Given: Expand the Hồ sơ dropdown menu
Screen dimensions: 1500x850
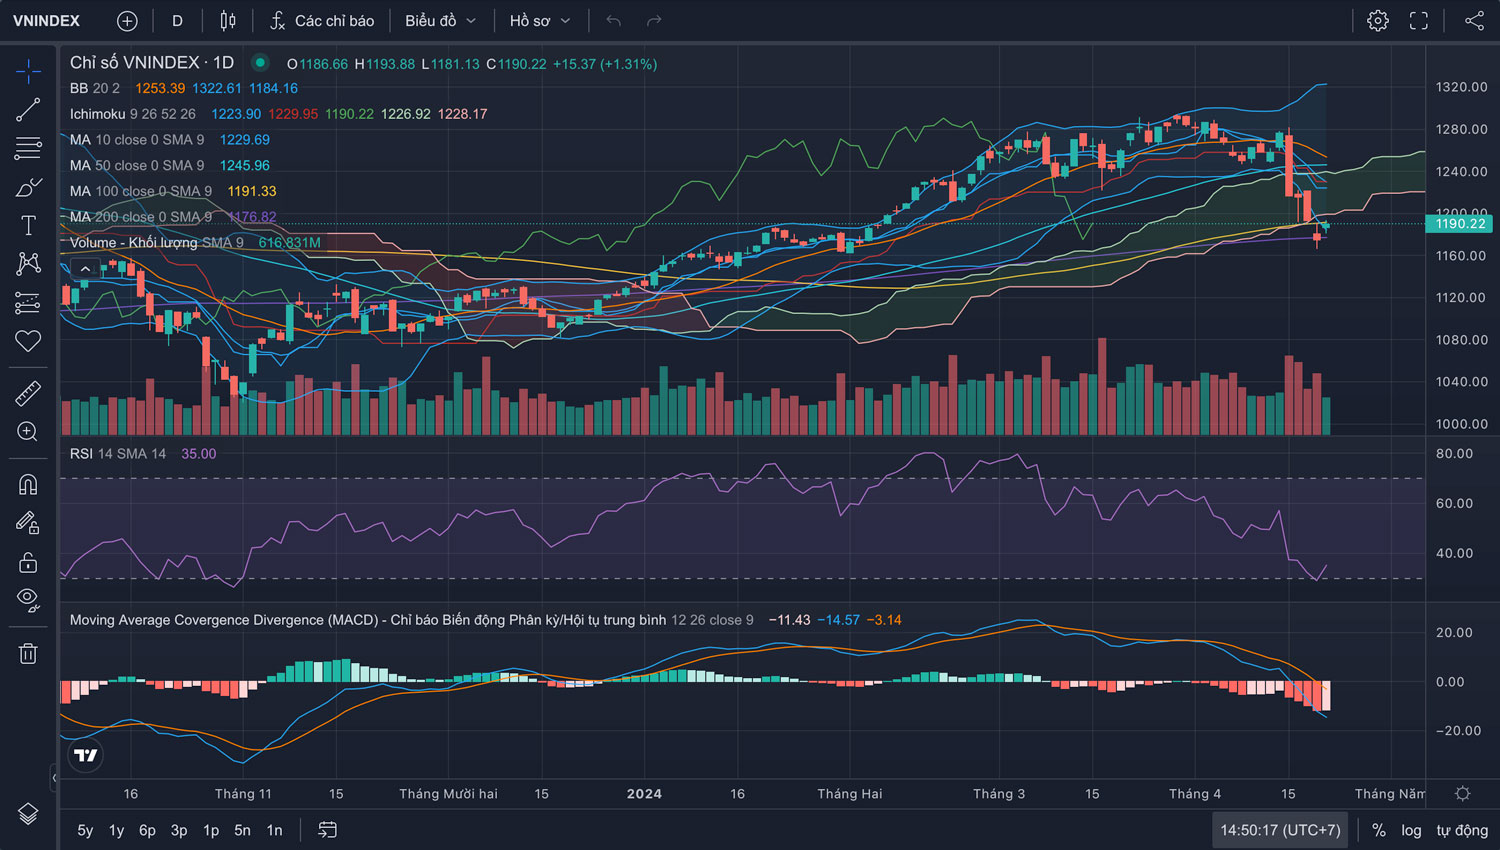Looking at the screenshot, I should 540,21.
